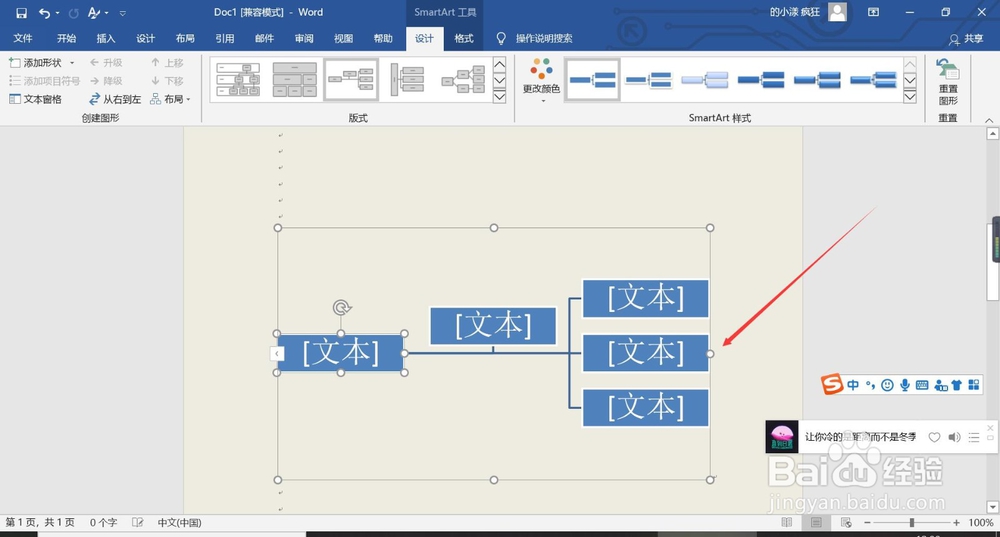
Task: Select the highlighted horizontal hierarchy layout
Action: [x=351, y=80]
